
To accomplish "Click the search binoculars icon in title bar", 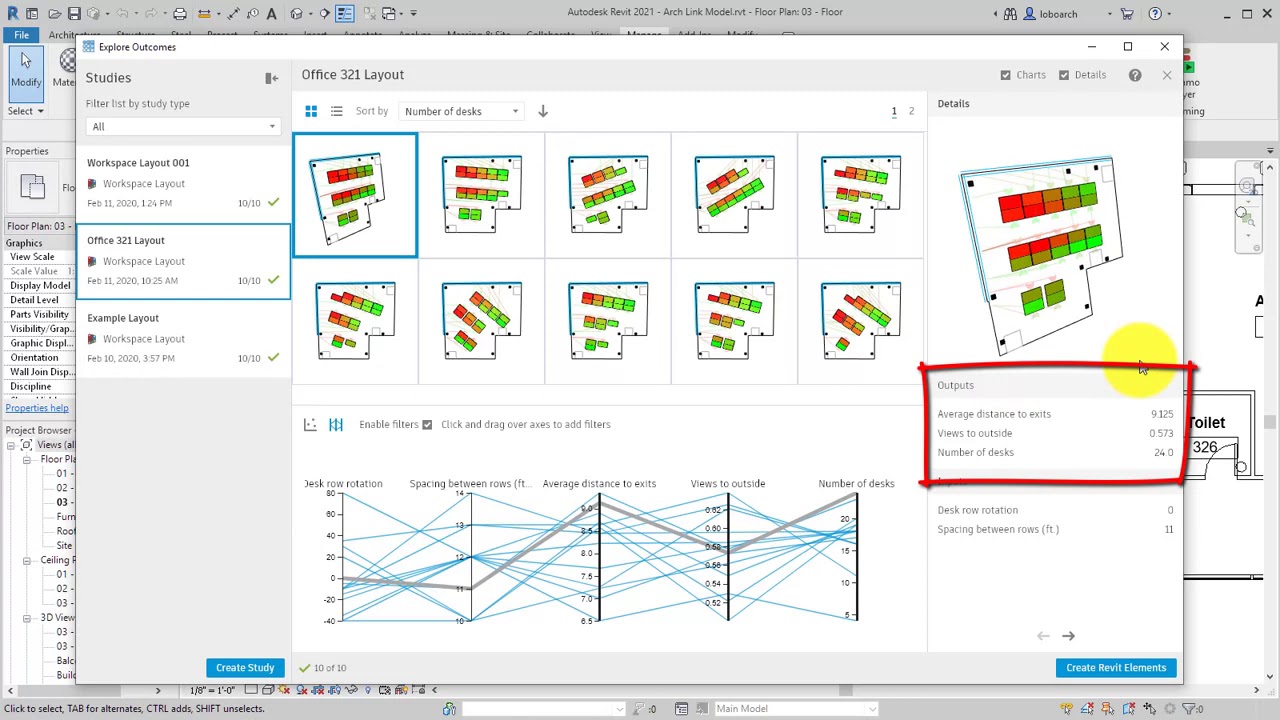I will 1010,13.
